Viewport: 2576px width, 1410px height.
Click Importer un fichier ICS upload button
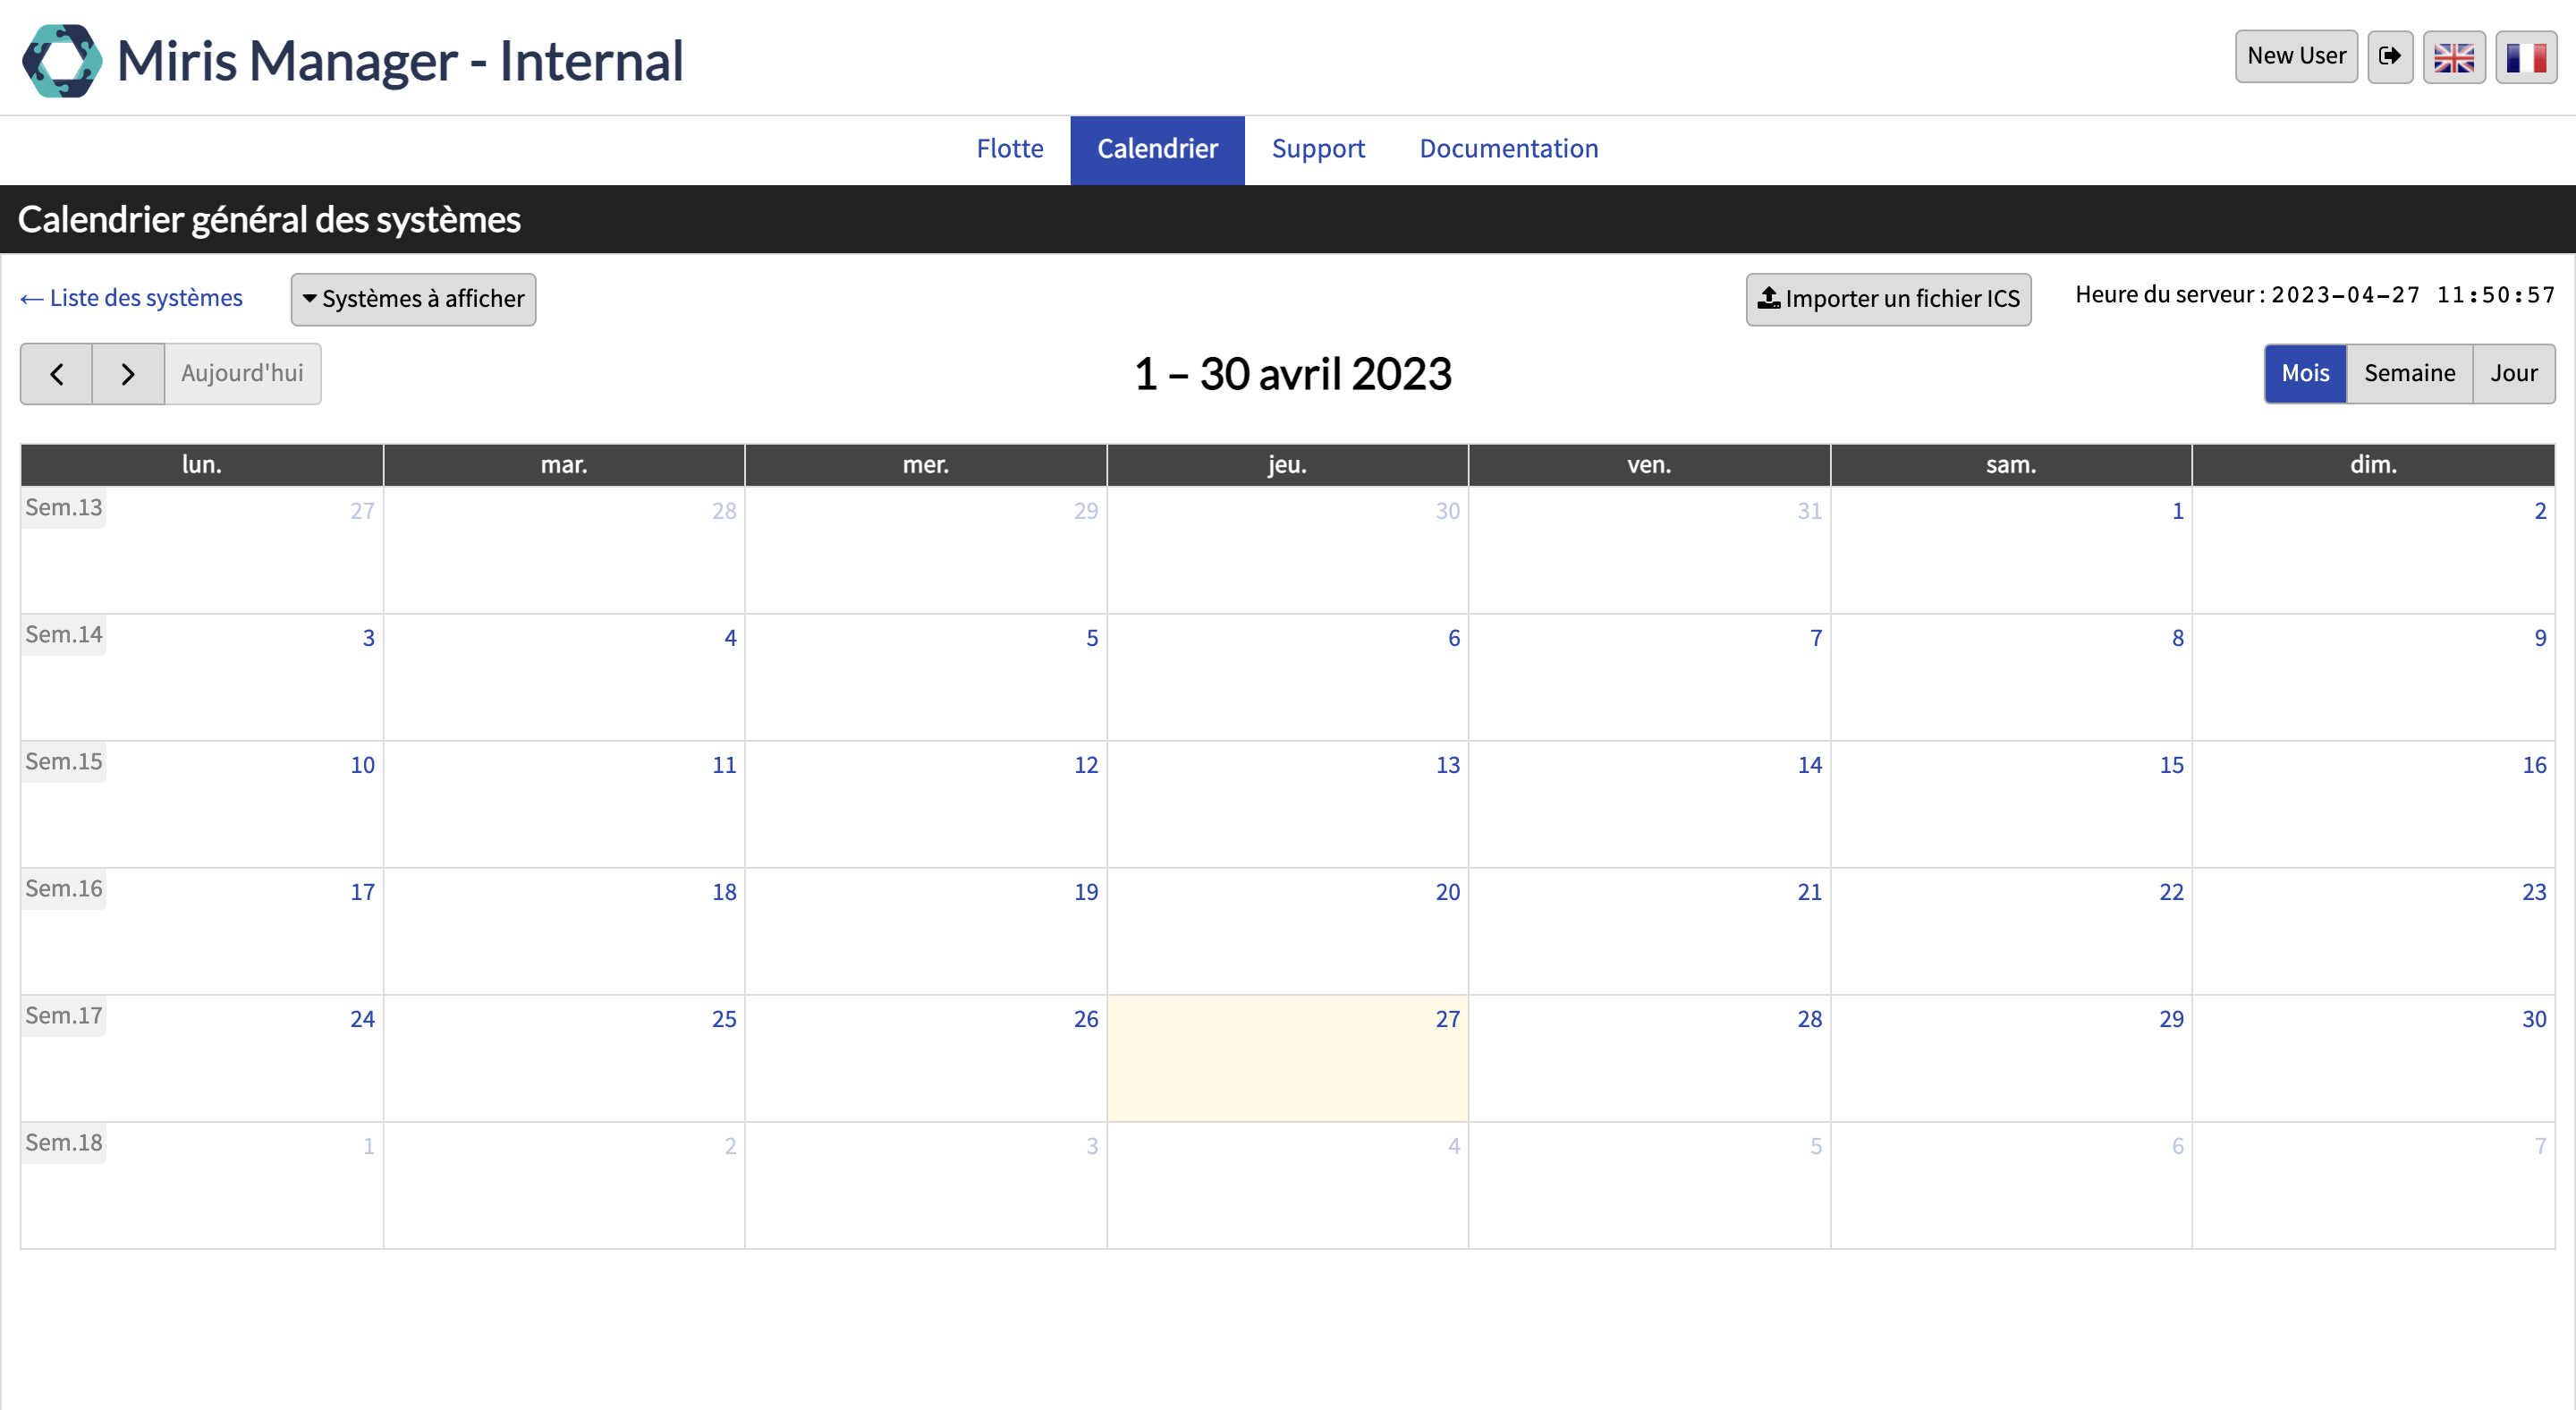[x=1888, y=299]
